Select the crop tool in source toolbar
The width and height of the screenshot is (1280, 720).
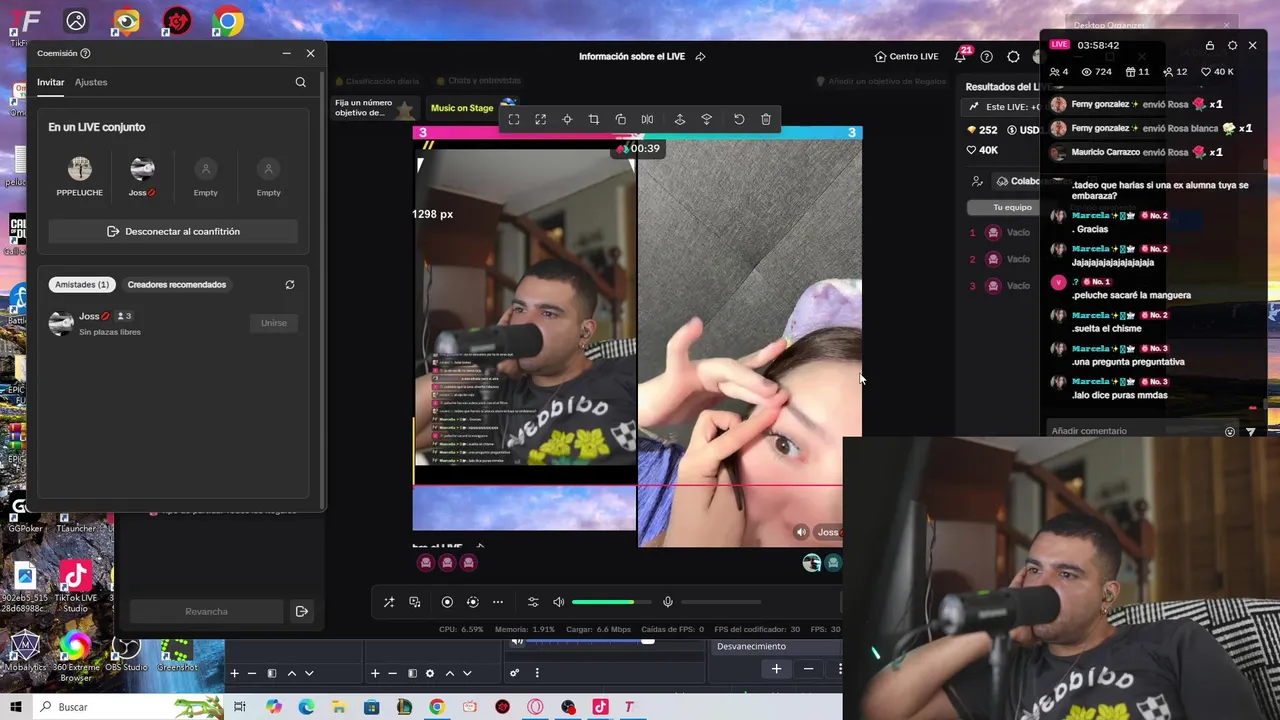[x=594, y=119]
